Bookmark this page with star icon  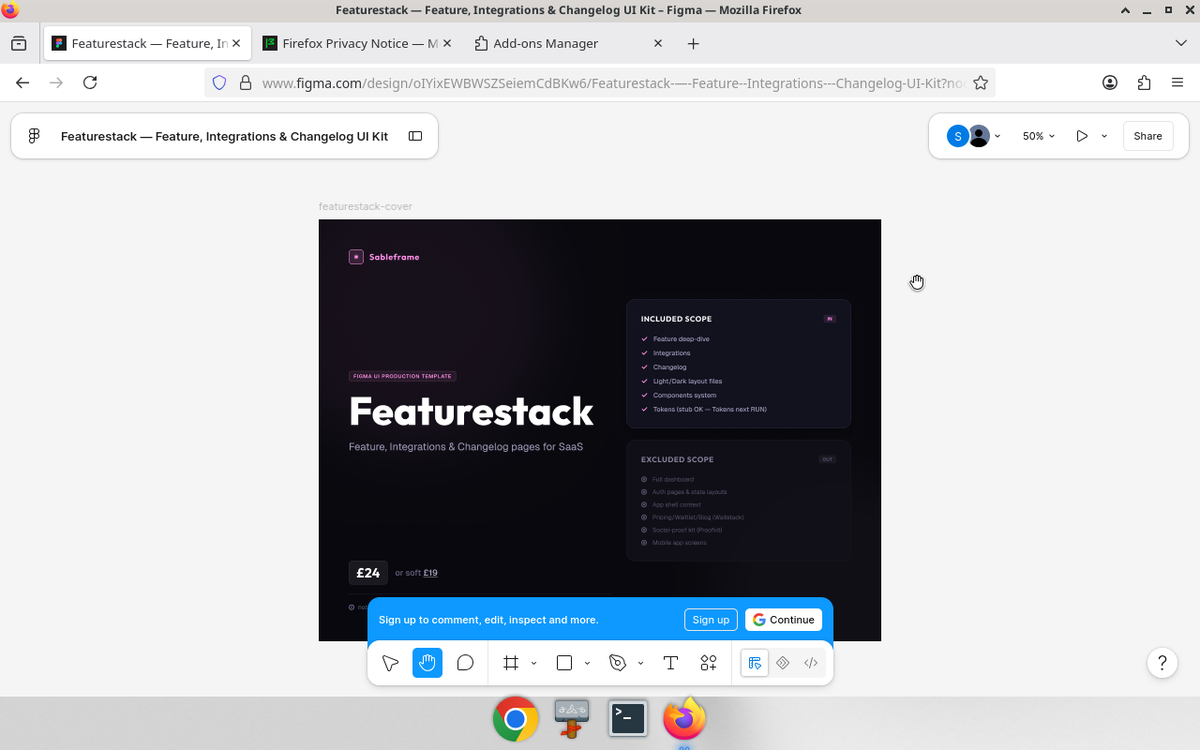[x=981, y=83]
